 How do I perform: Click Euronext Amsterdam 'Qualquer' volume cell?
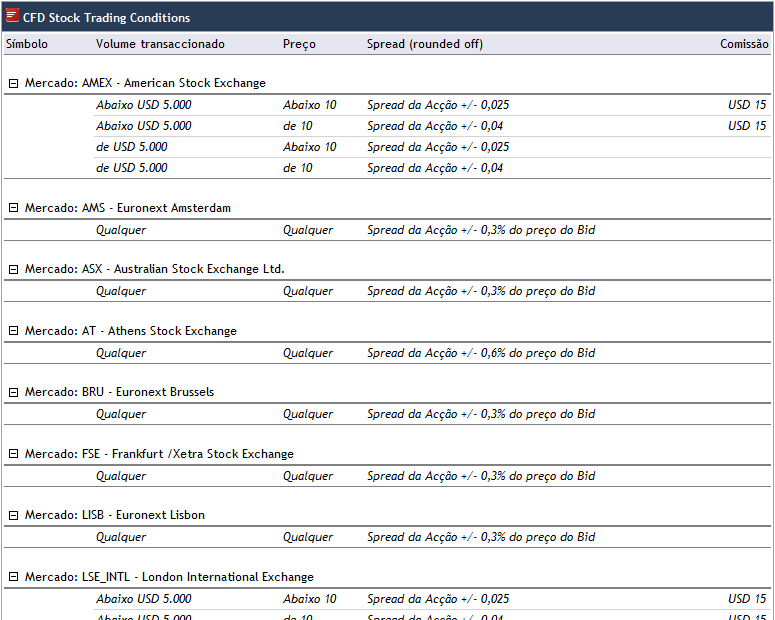tap(121, 230)
